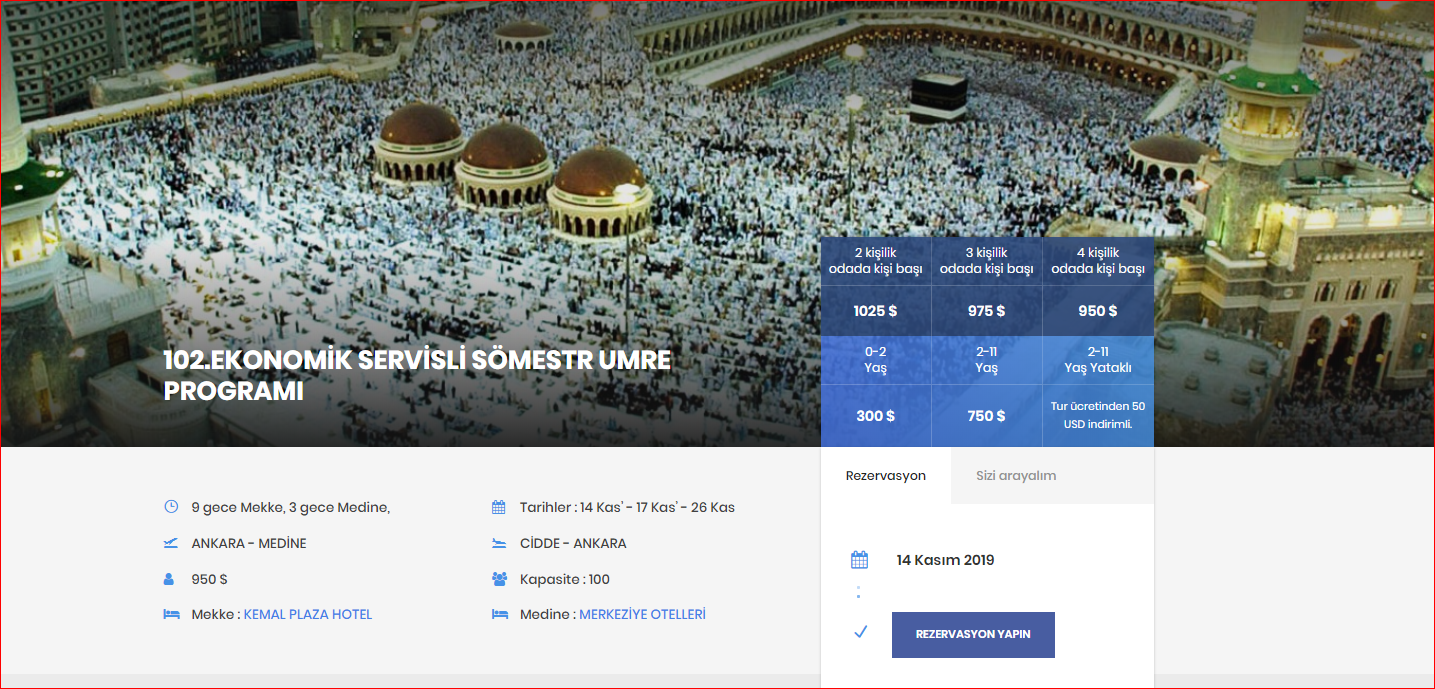Image resolution: width=1435 pixels, height=689 pixels.
Task: Select the 1025 $ two-person room price
Action: pos(875,311)
